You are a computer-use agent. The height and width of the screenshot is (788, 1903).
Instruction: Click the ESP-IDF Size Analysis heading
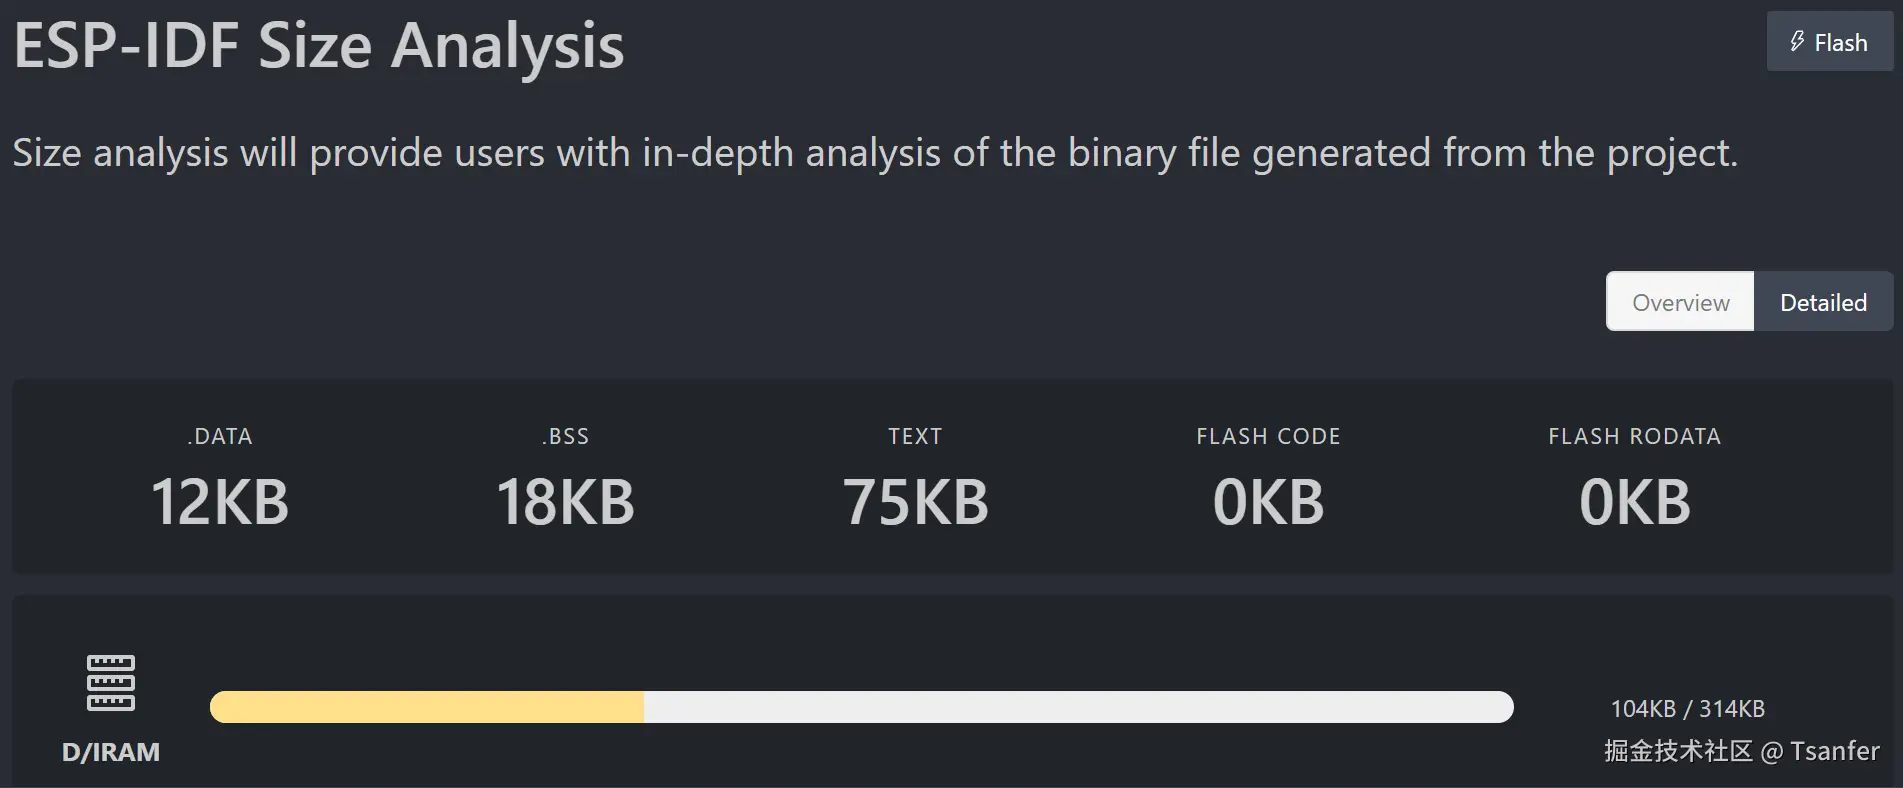coord(319,46)
